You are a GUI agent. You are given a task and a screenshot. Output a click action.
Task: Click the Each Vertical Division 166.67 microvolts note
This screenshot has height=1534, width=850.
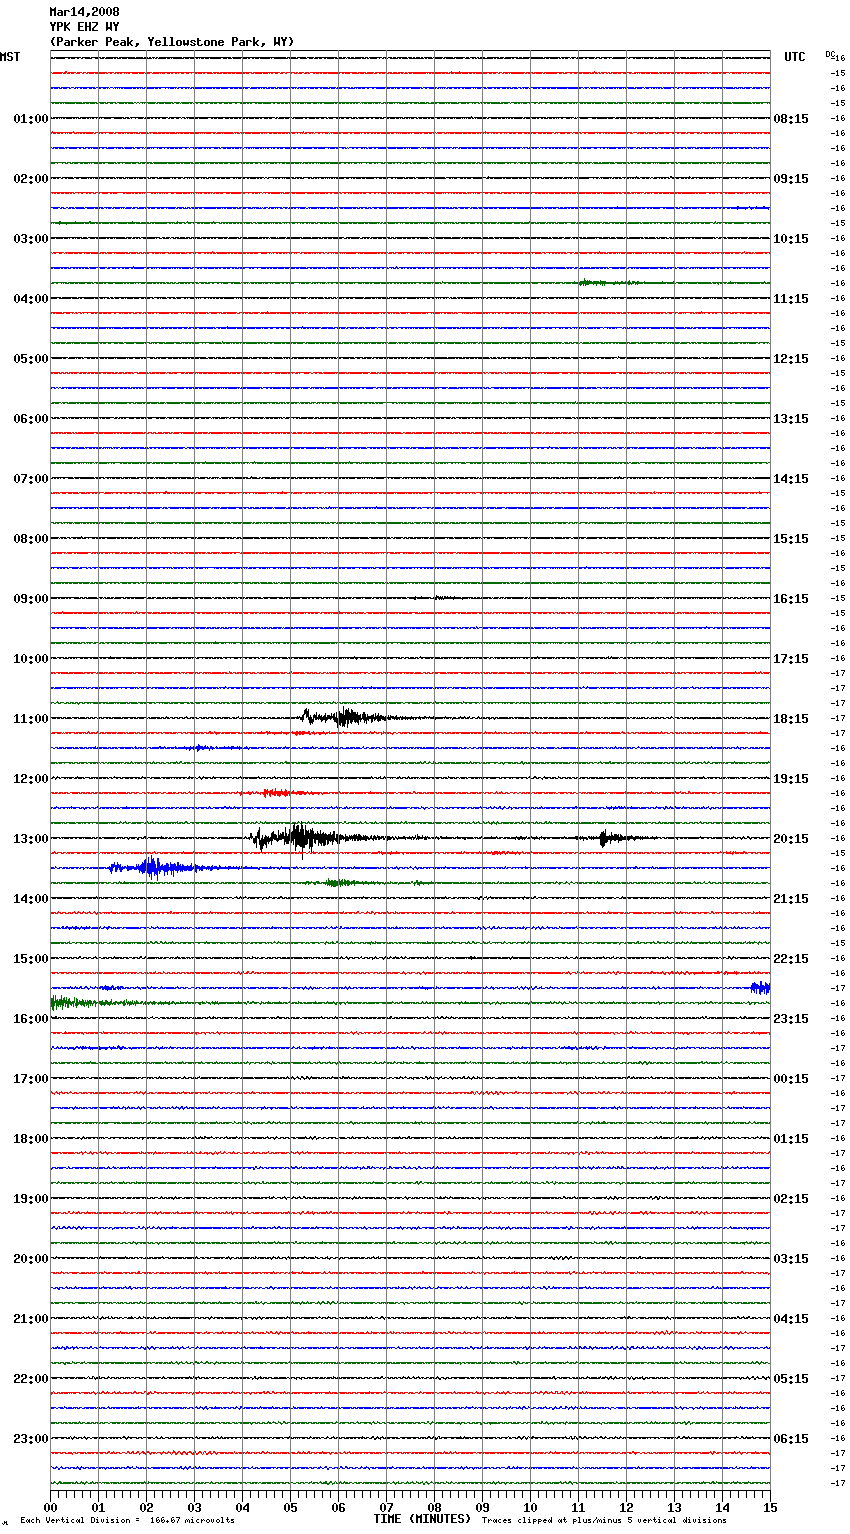[127, 1521]
